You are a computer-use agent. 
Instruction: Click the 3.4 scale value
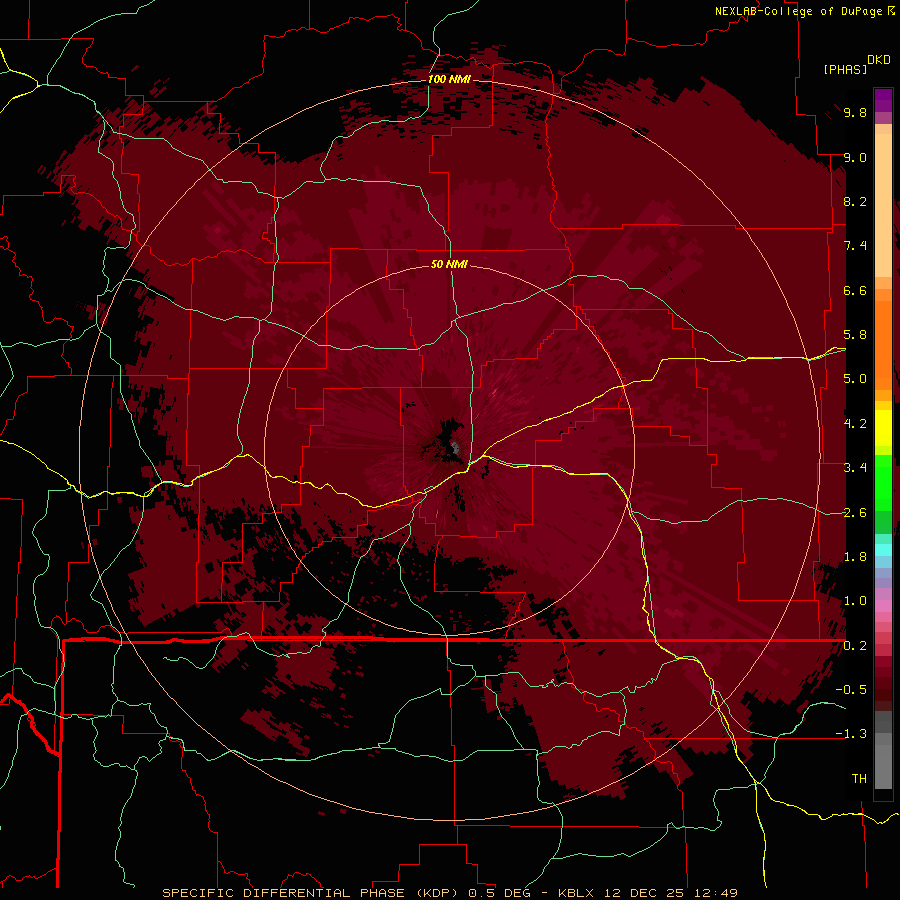pos(855,468)
